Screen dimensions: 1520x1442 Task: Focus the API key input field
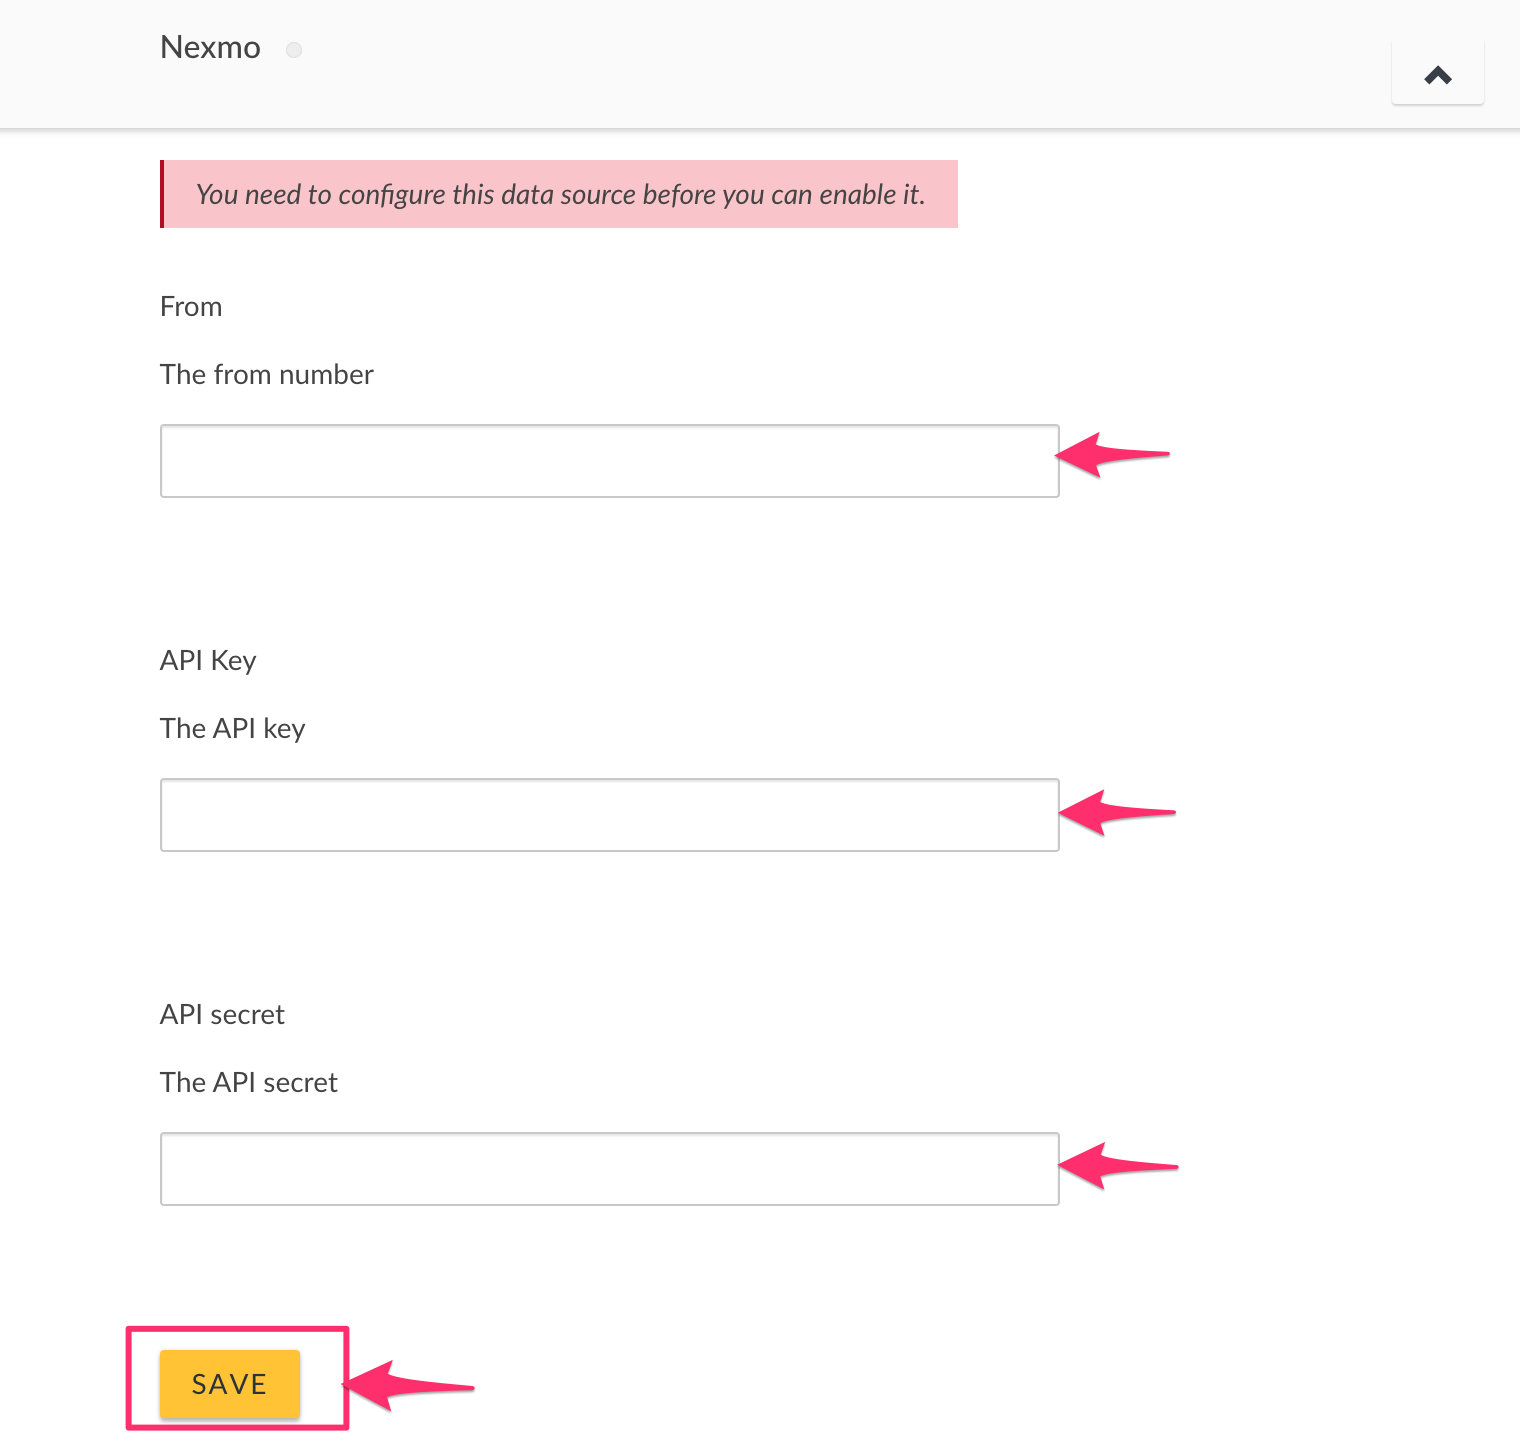[609, 815]
